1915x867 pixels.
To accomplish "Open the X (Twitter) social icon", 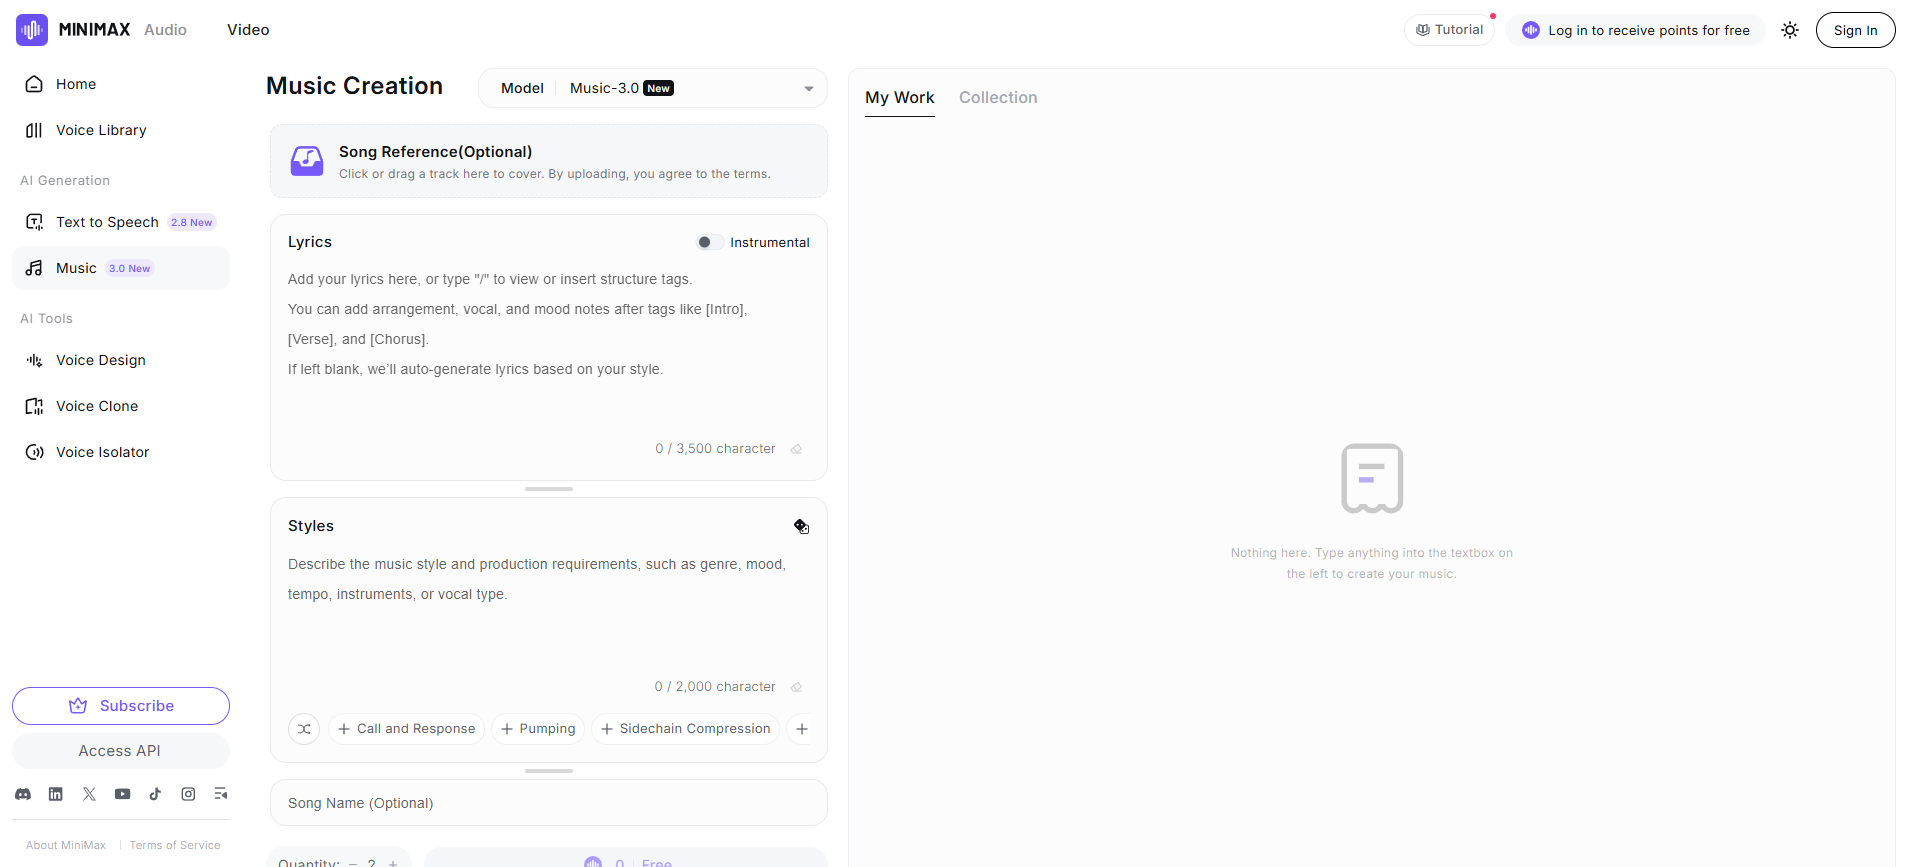I will pos(89,794).
